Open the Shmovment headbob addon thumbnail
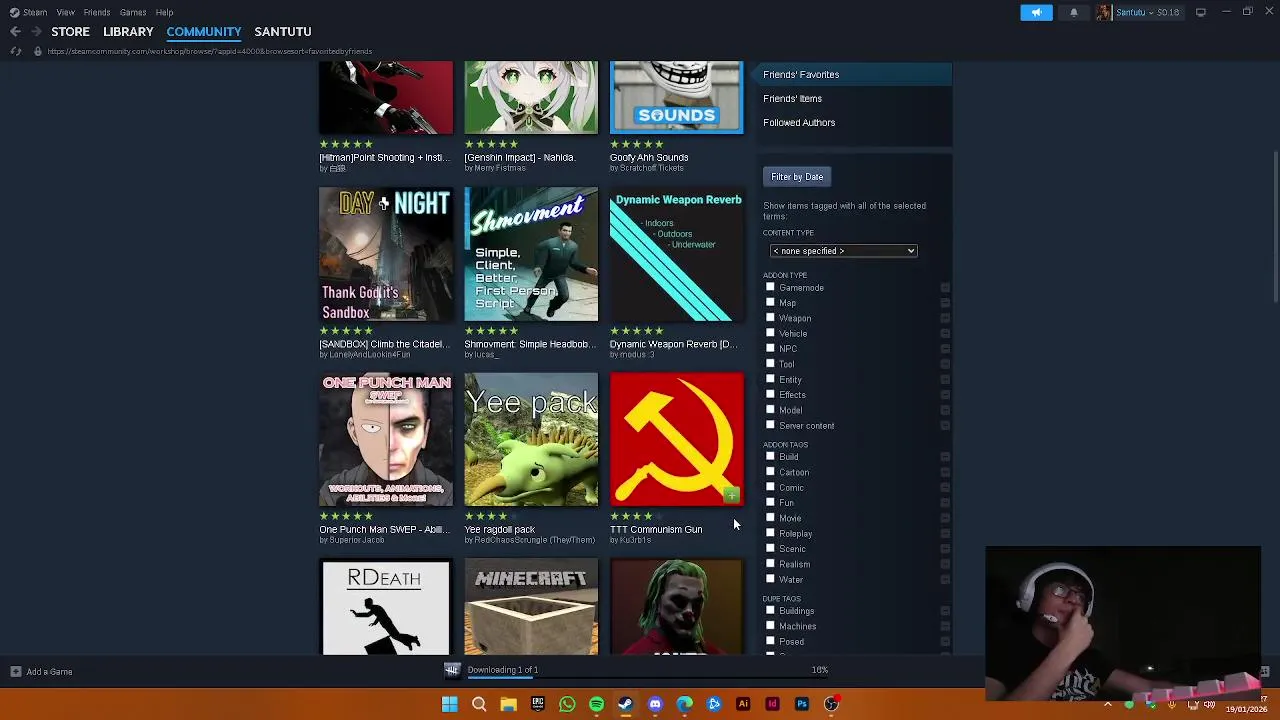This screenshot has width=1280, height=720. pos(531,255)
